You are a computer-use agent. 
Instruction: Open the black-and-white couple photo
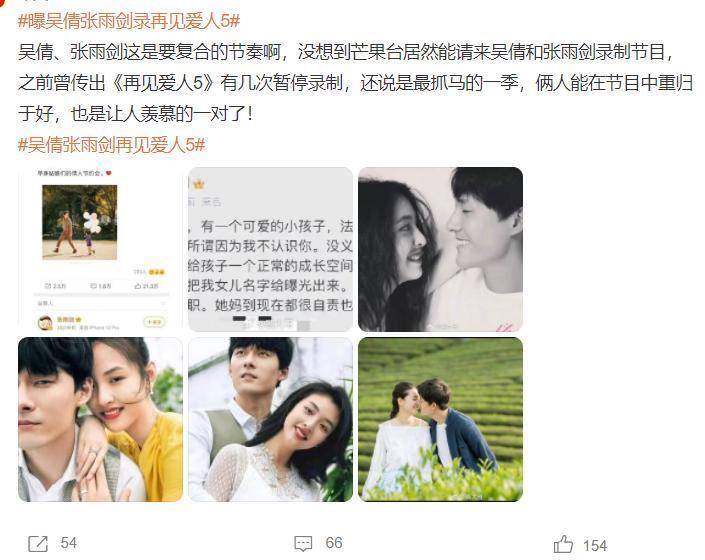pos(441,249)
